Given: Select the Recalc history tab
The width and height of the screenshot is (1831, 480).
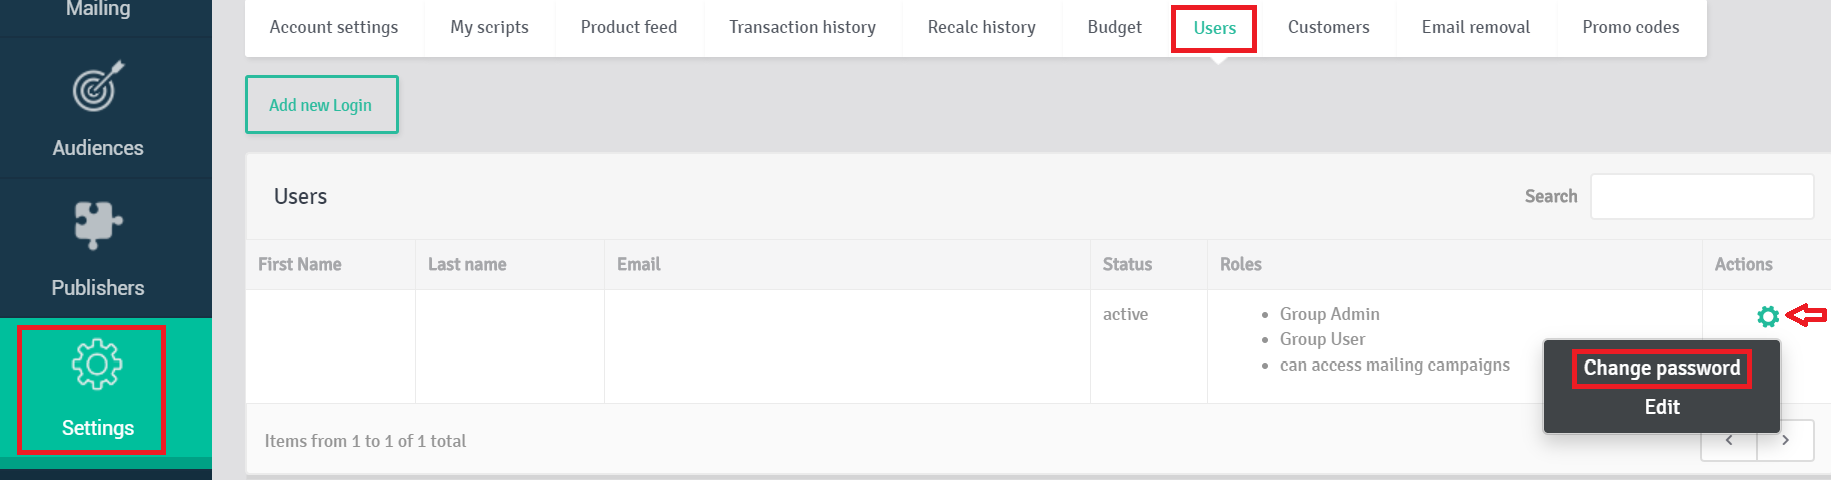Looking at the screenshot, I should click(981, 27).
